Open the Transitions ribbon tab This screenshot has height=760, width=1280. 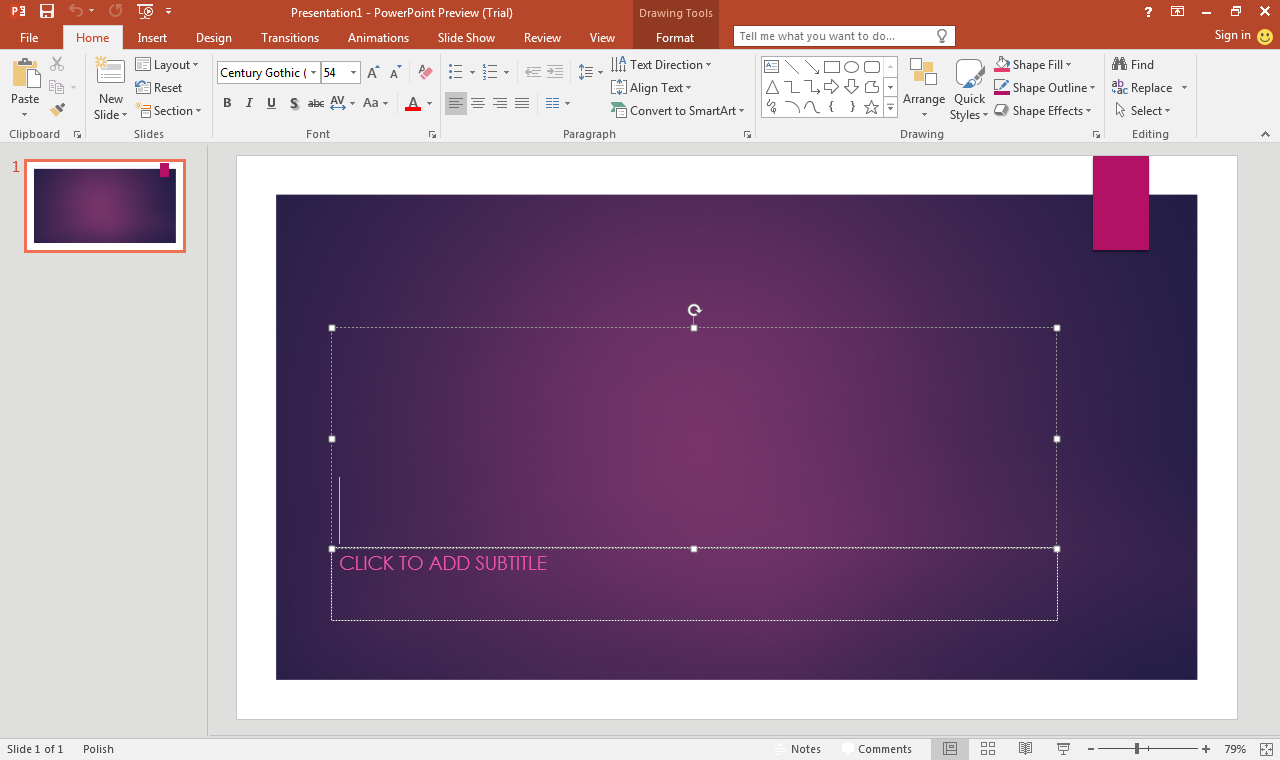click(289, 38)
